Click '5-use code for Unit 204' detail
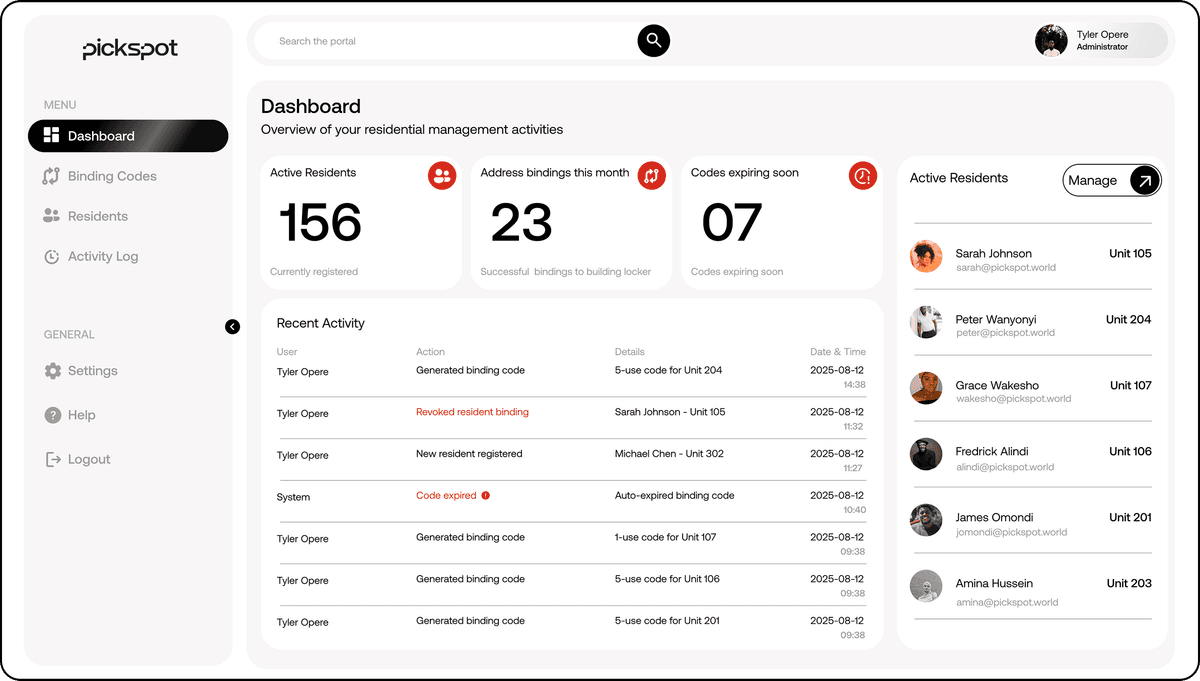1200x681 pixels. (668, 370)
